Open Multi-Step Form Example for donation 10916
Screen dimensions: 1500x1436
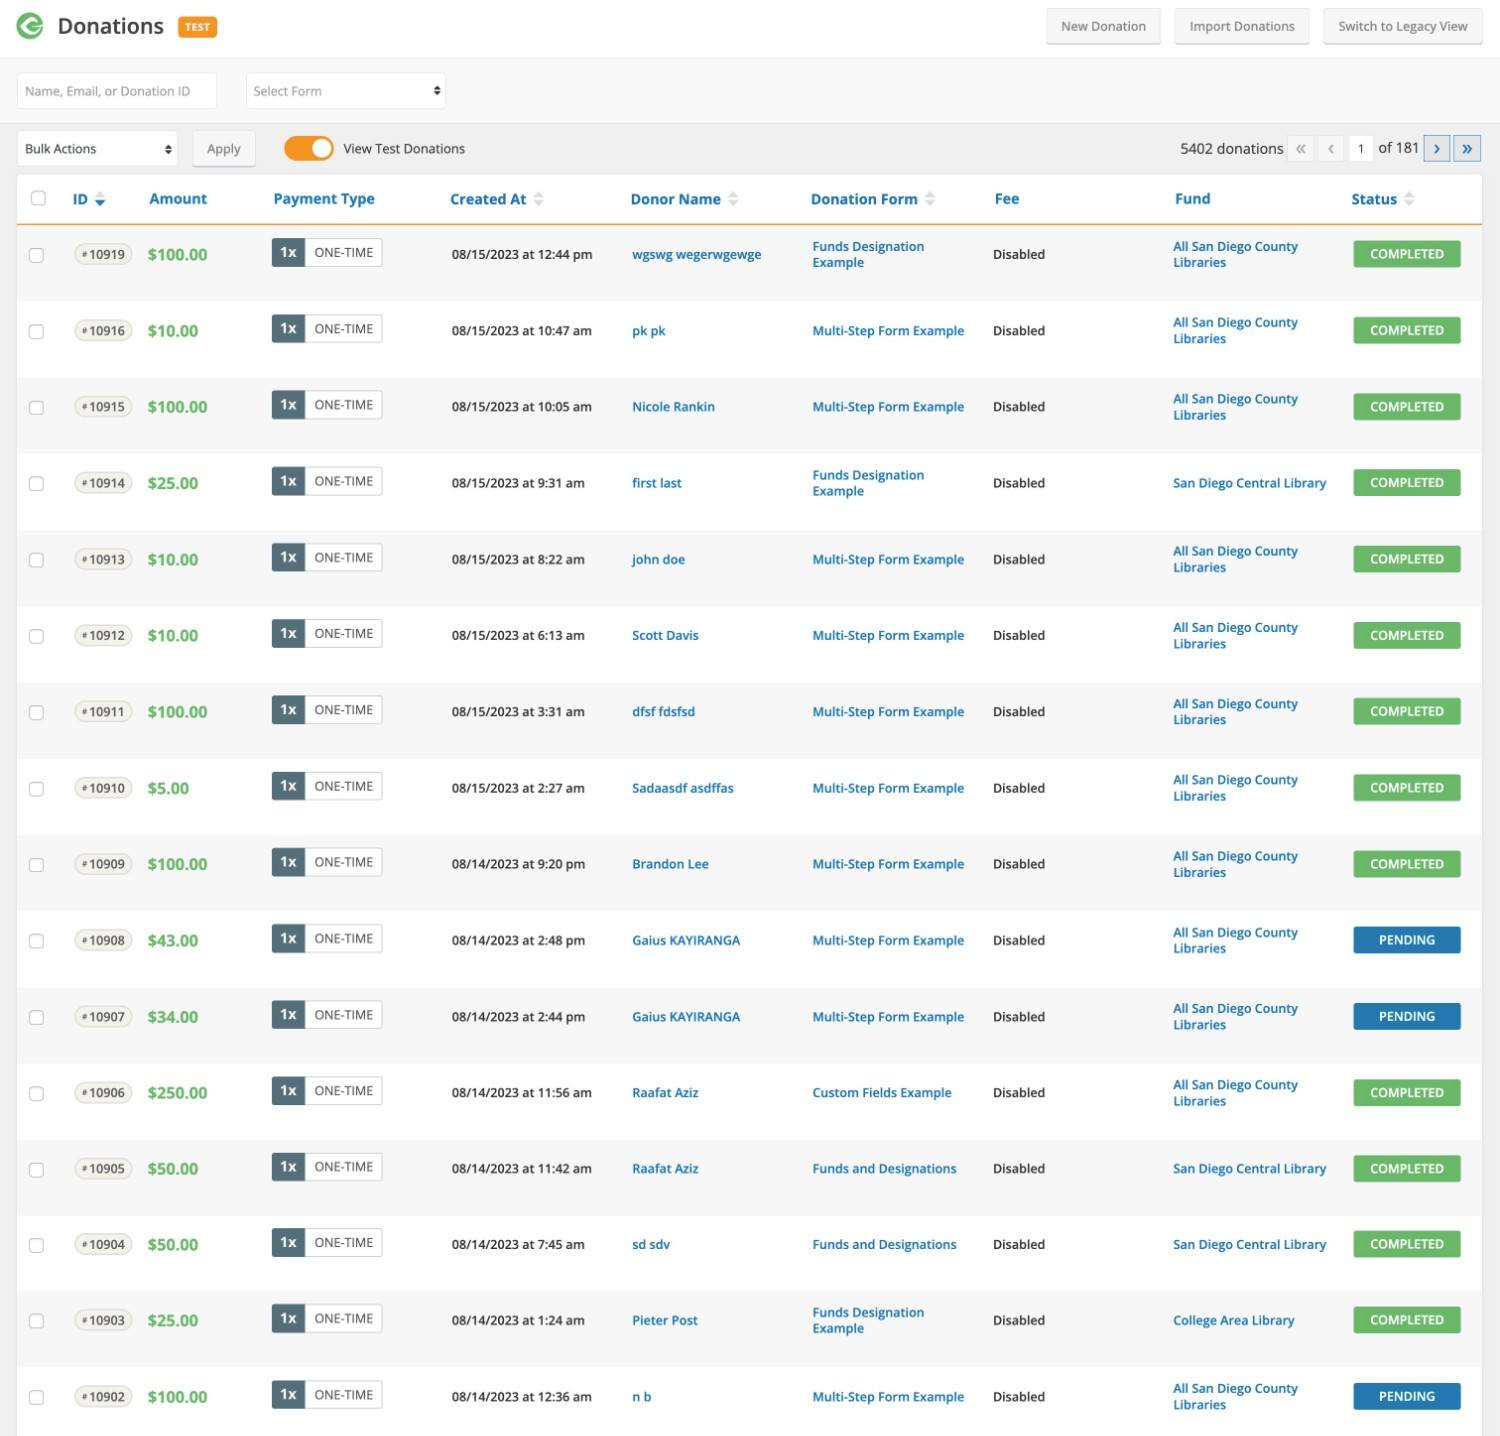point(888,331)
